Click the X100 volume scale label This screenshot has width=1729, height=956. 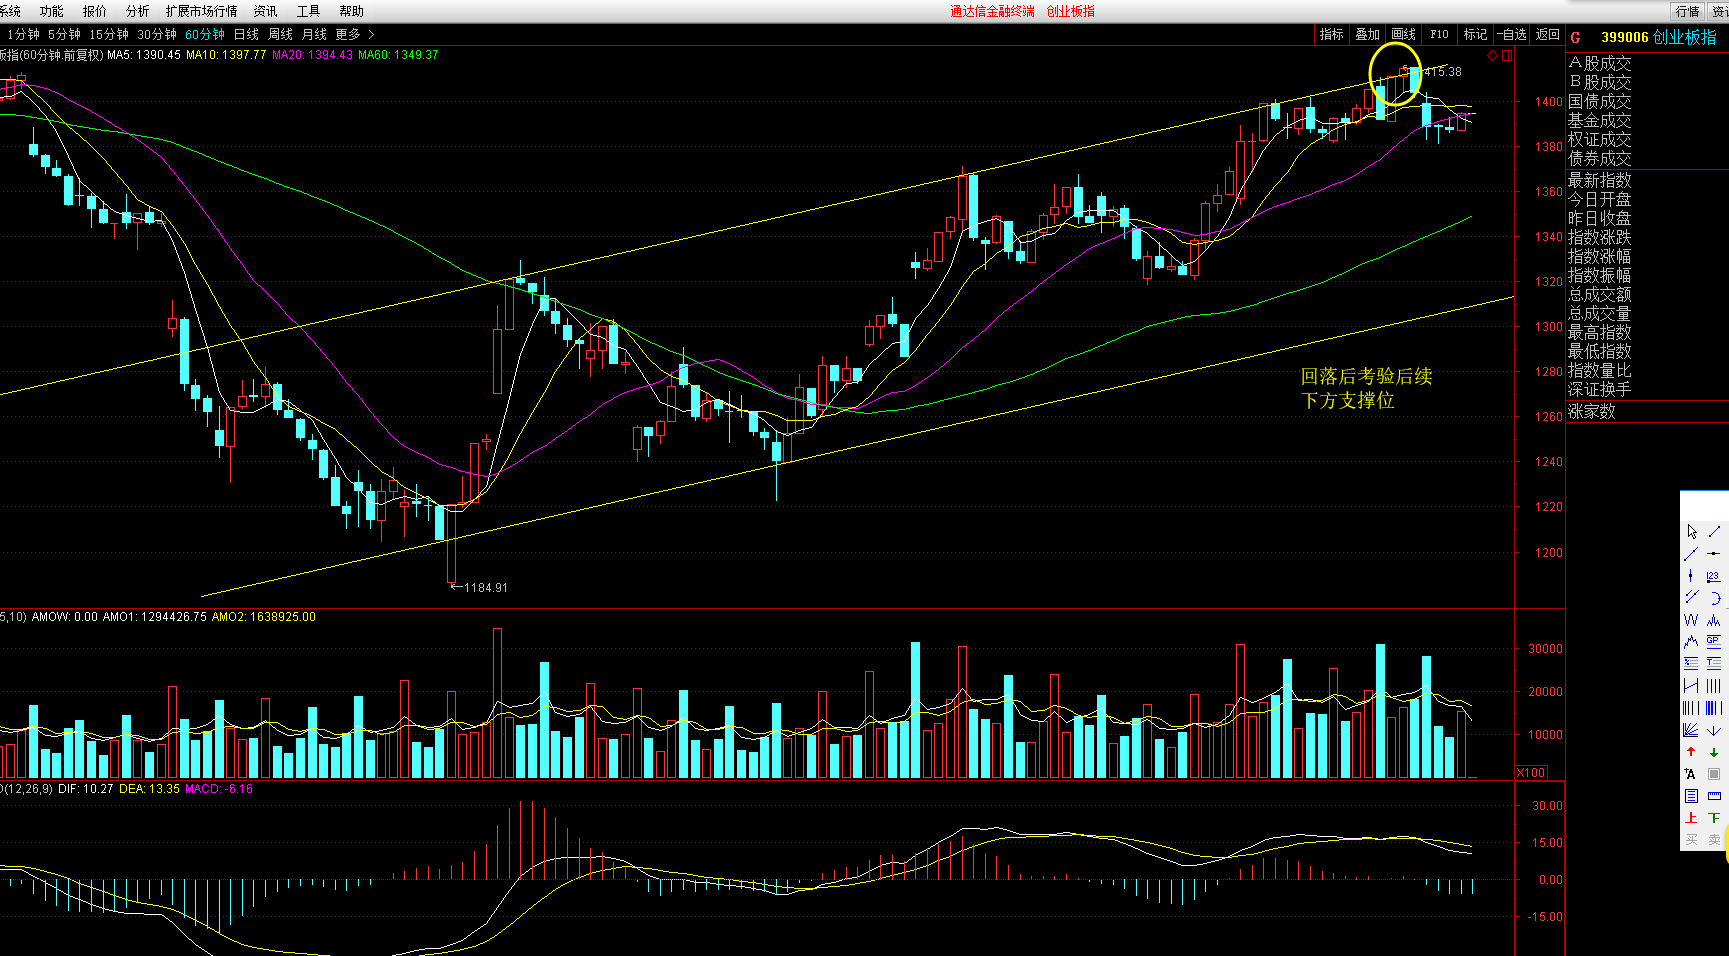[1531, 773]
